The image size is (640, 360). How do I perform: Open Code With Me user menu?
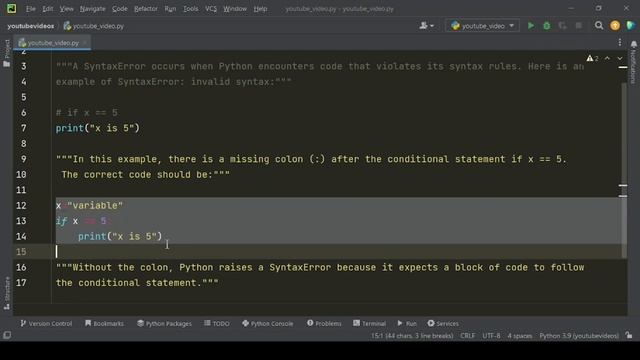coord(427,26)
